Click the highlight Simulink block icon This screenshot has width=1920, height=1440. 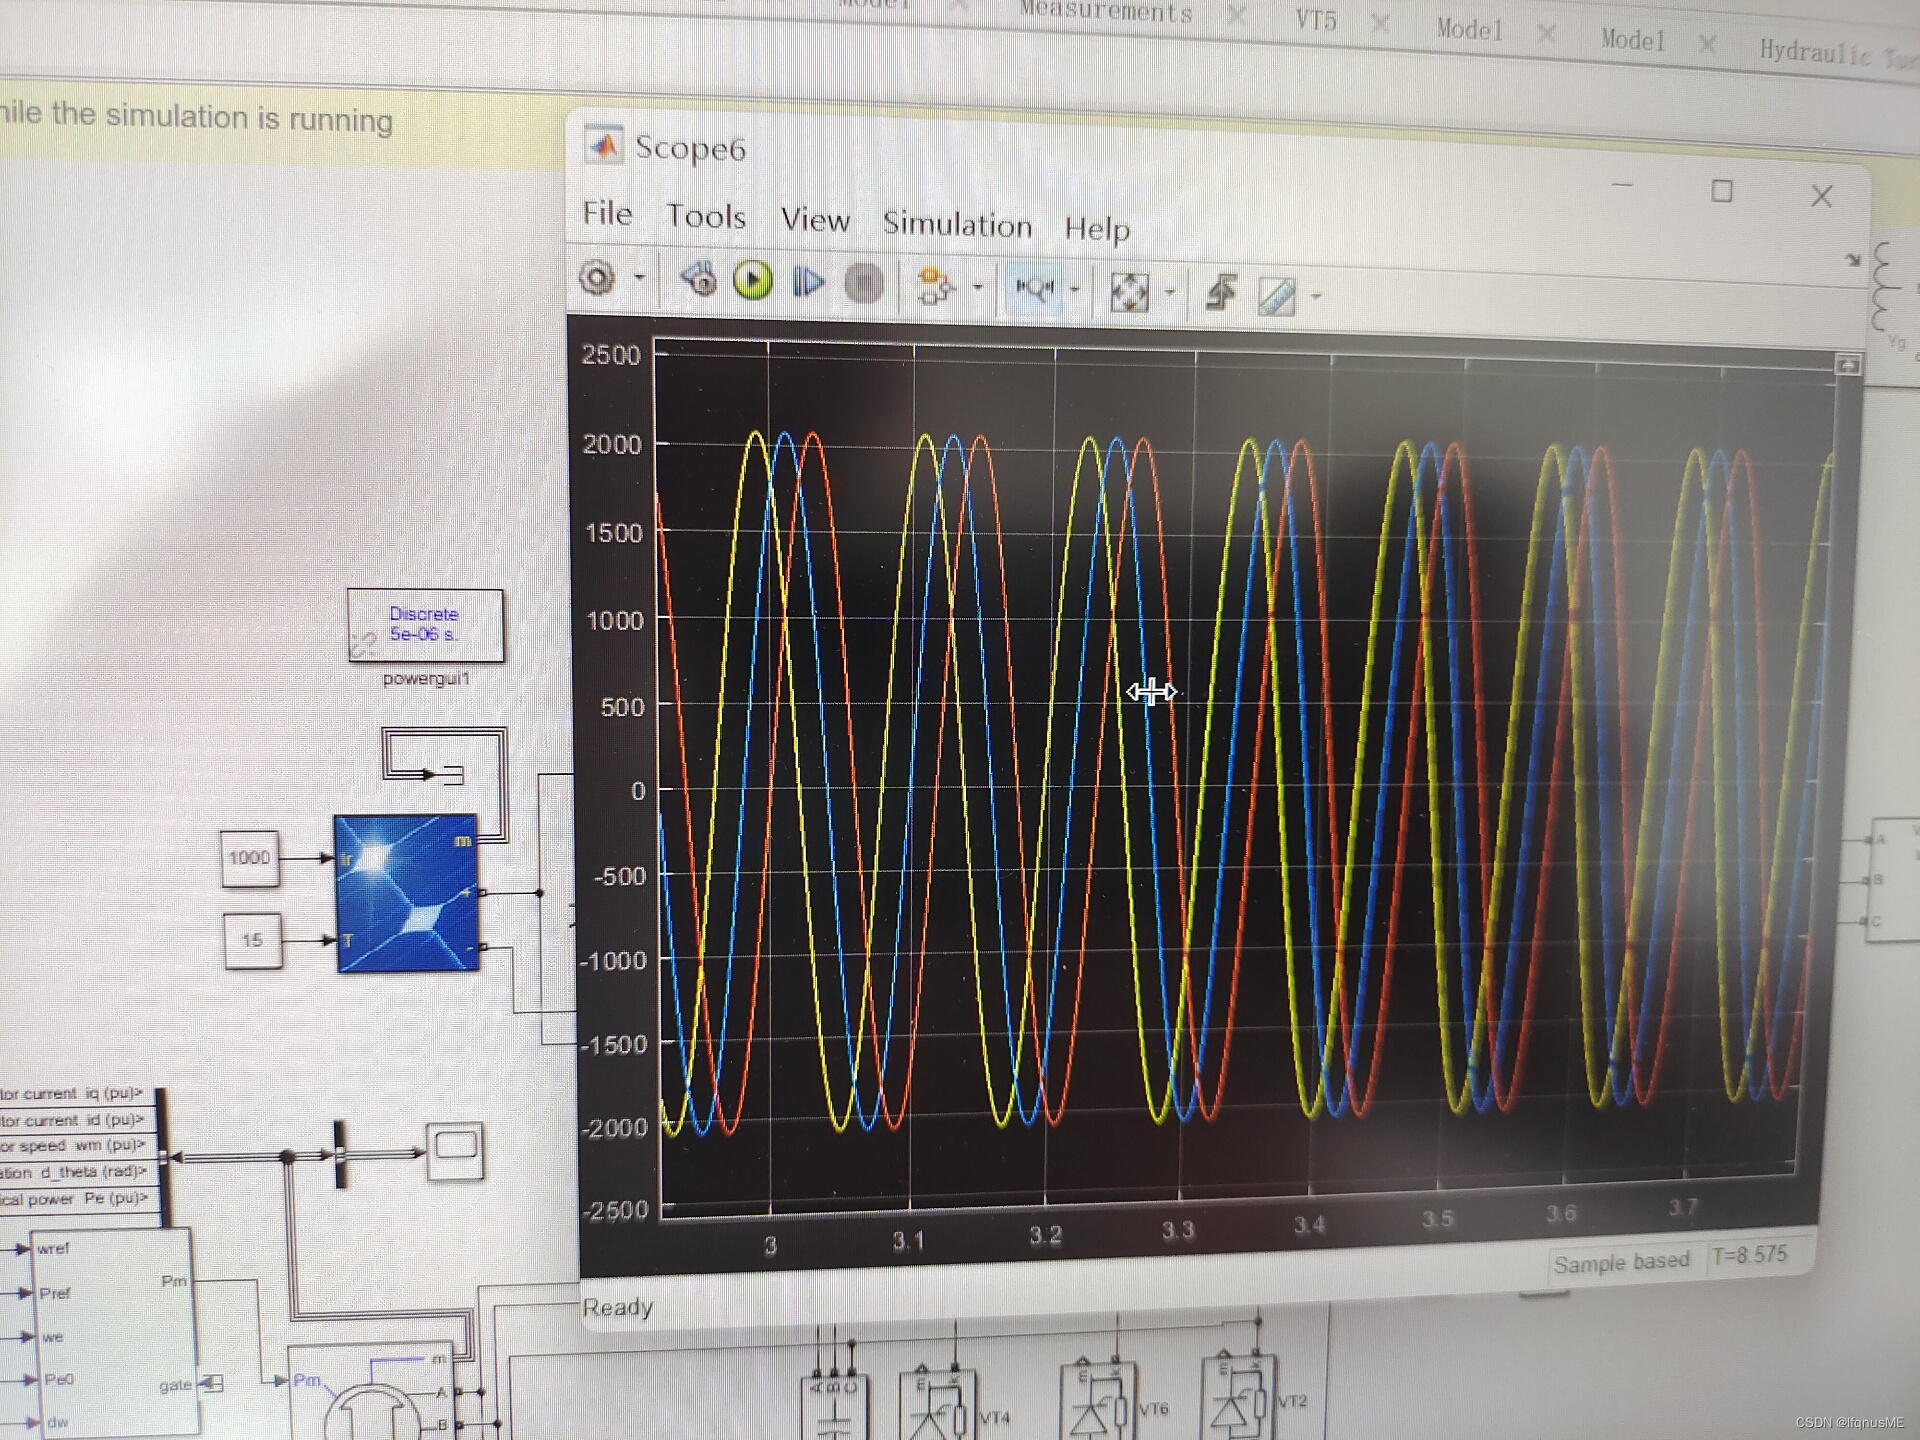tap(935, 286)
